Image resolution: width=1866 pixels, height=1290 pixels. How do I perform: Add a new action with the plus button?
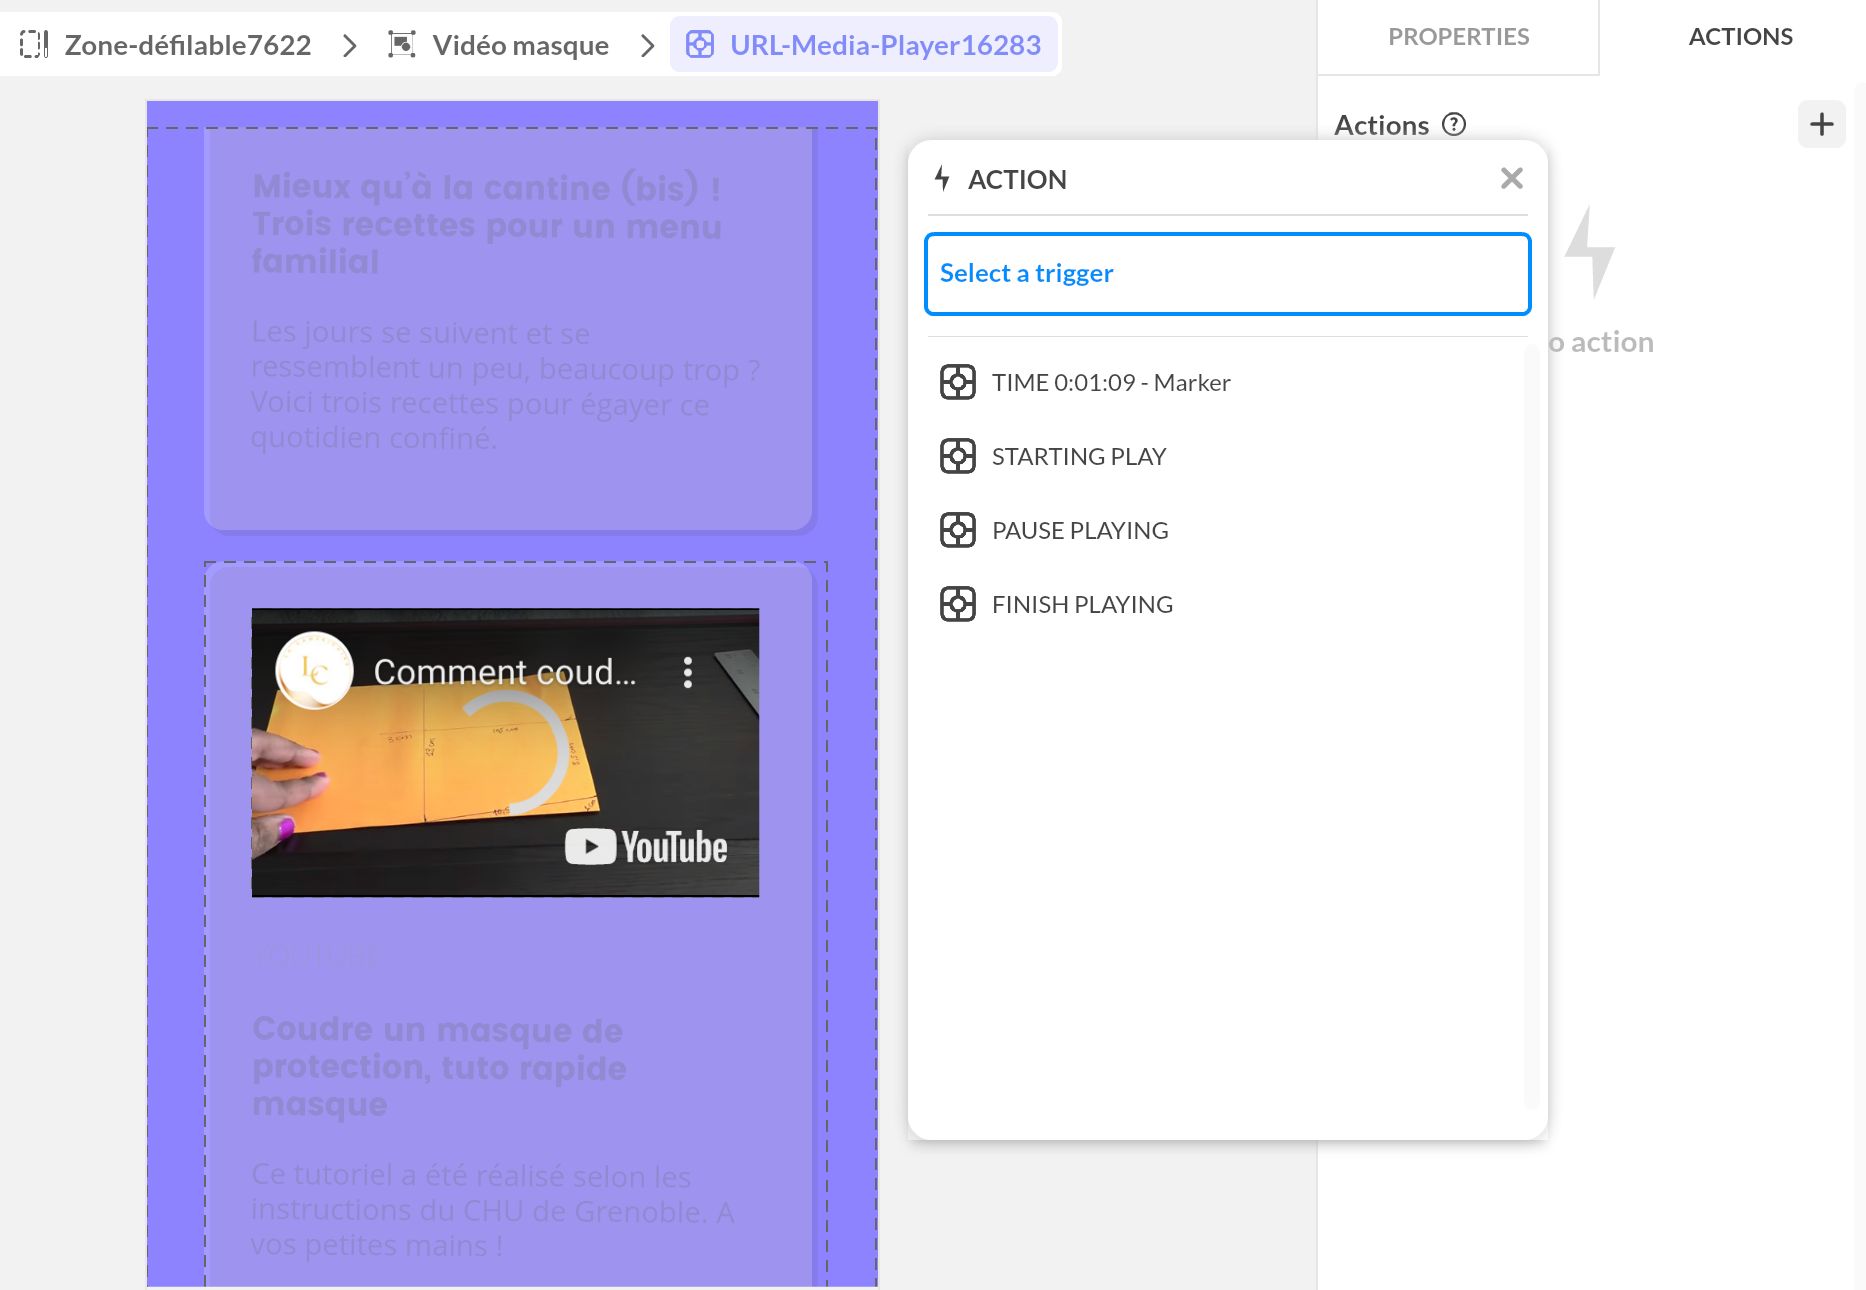(x=1822, y=124)
